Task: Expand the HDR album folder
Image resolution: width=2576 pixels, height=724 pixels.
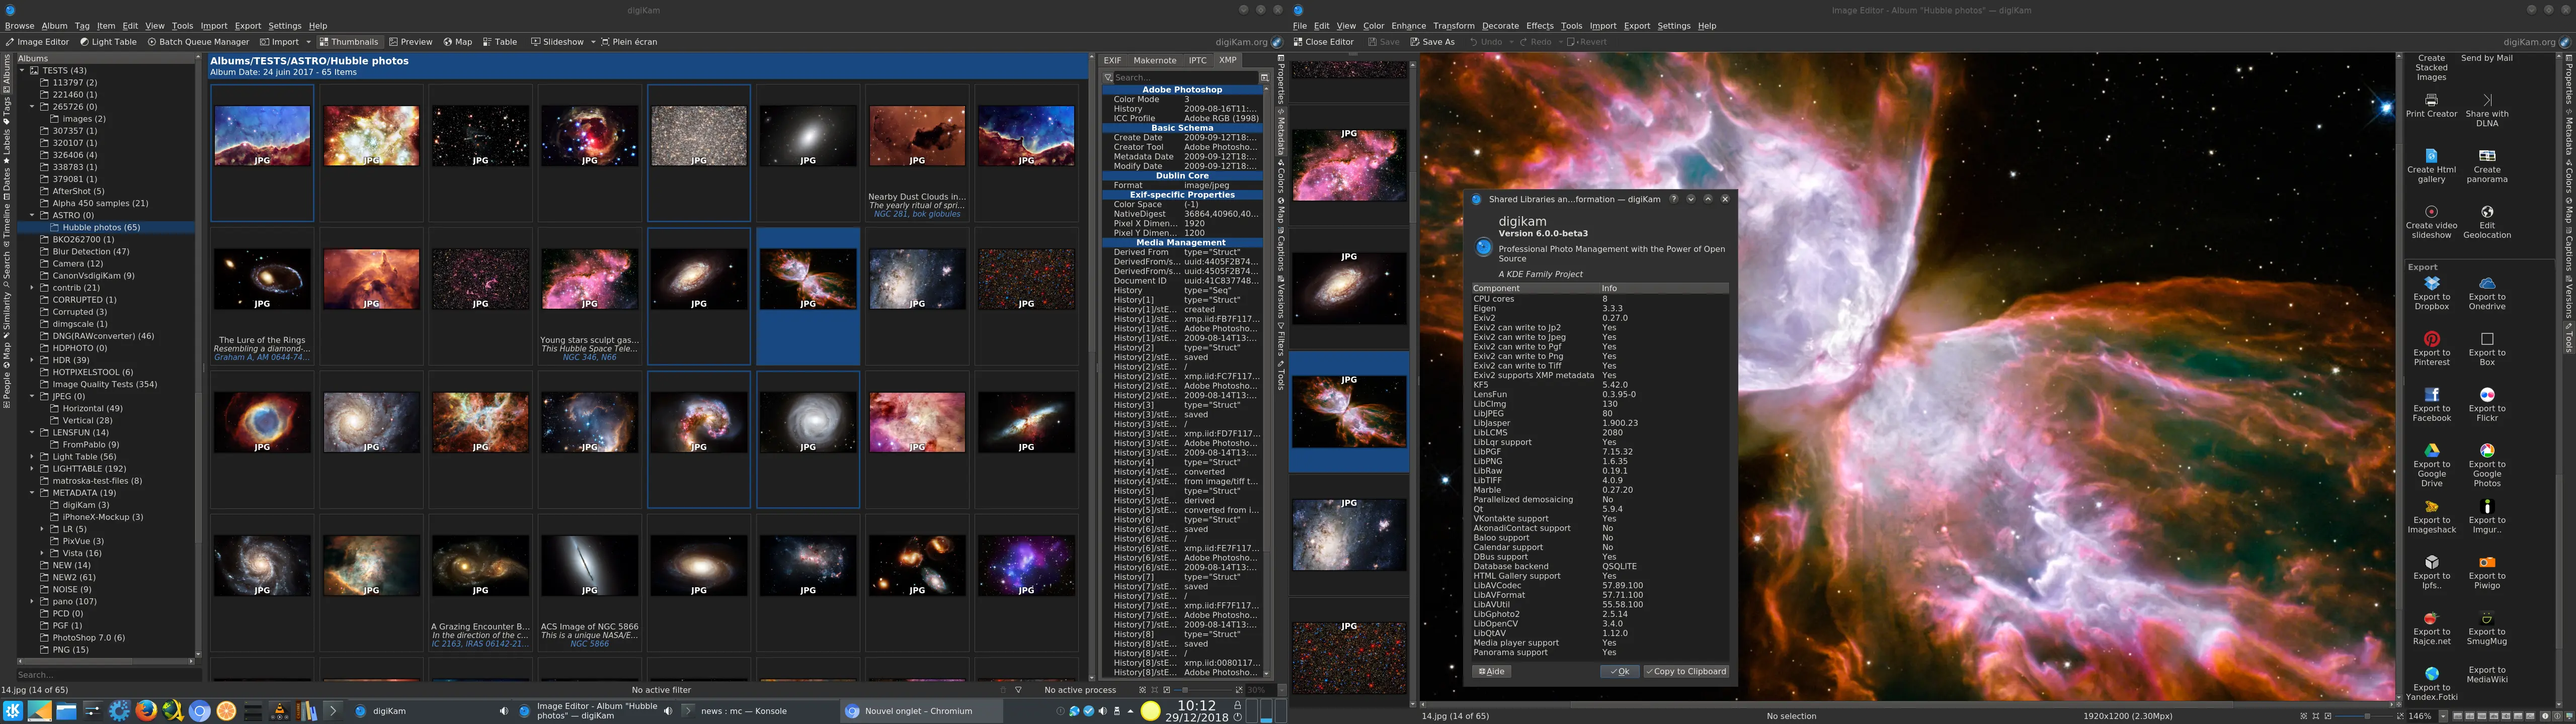Action: coord(32,360)
